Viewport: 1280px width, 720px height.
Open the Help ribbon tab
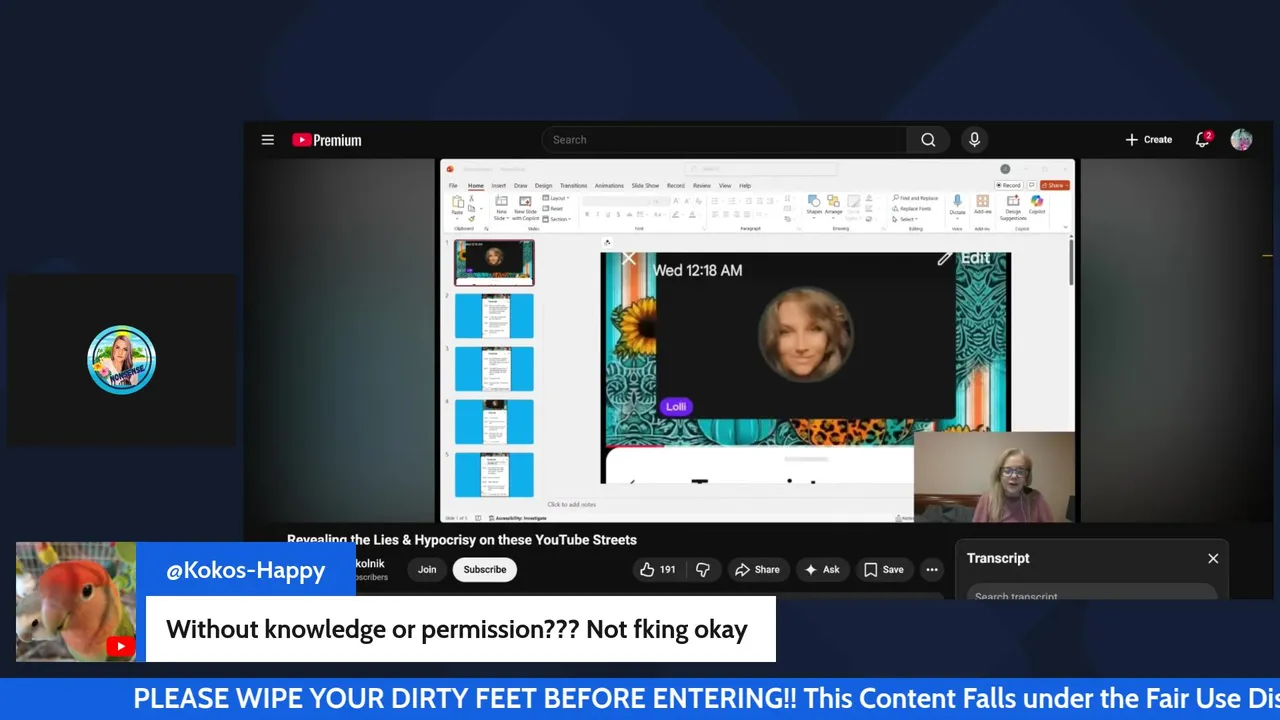click(x=745, y=186)
